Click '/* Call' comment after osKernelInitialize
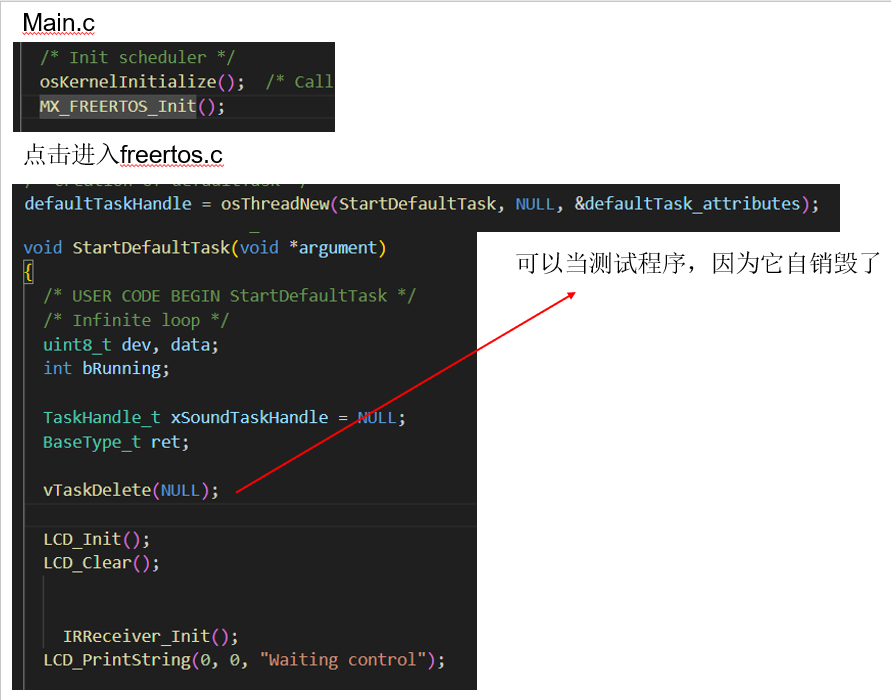Viewport: 891px width, 700px height. pyautogui.click(x=299, y=82)
